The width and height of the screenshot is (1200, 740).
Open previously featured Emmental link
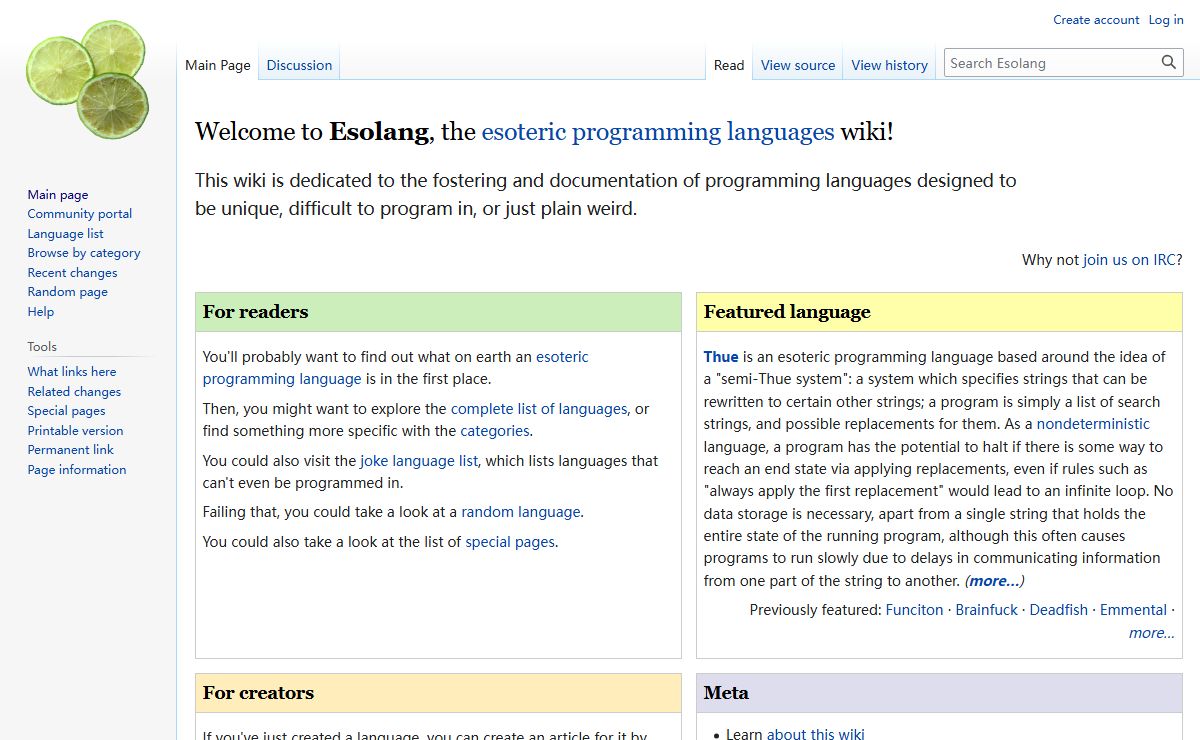[1133, 610]
